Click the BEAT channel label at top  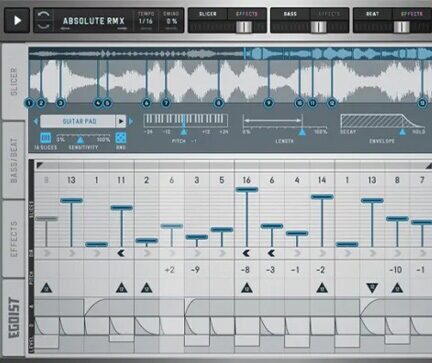tap(372, 14)
